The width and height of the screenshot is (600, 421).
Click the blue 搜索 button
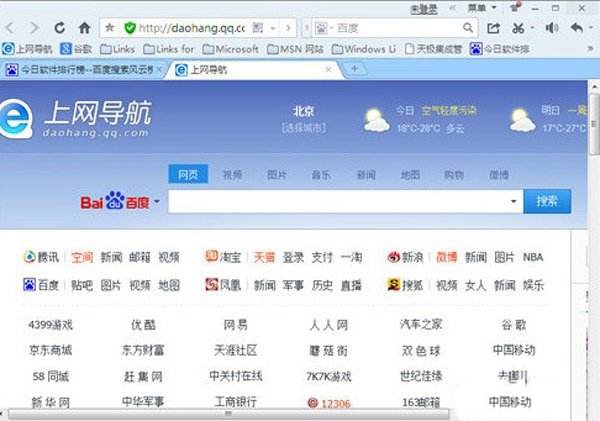pos(547,201)
